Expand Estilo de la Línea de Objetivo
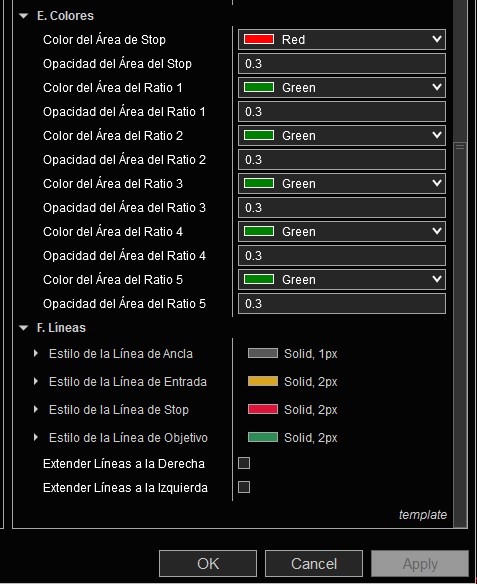 click(36, 437)
